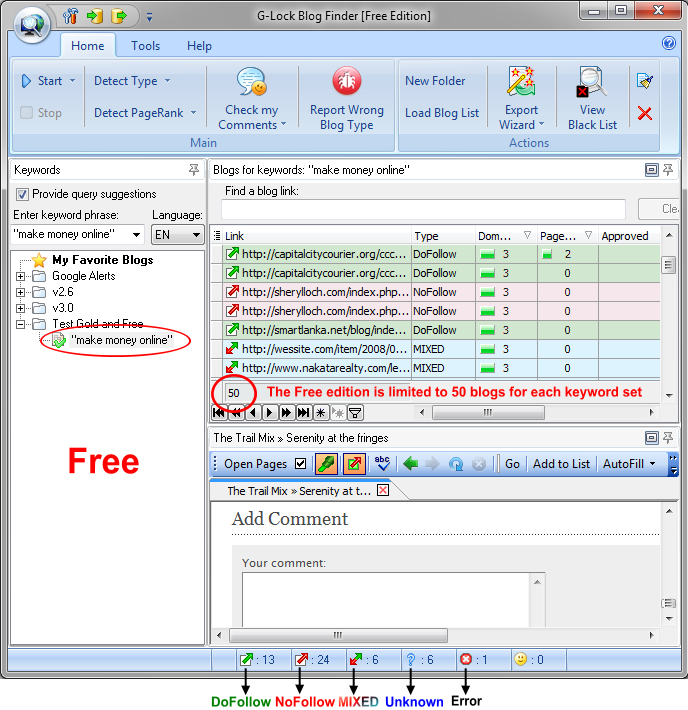Go to next record in blog list navigator
The image size is (688, 710).
269,413
